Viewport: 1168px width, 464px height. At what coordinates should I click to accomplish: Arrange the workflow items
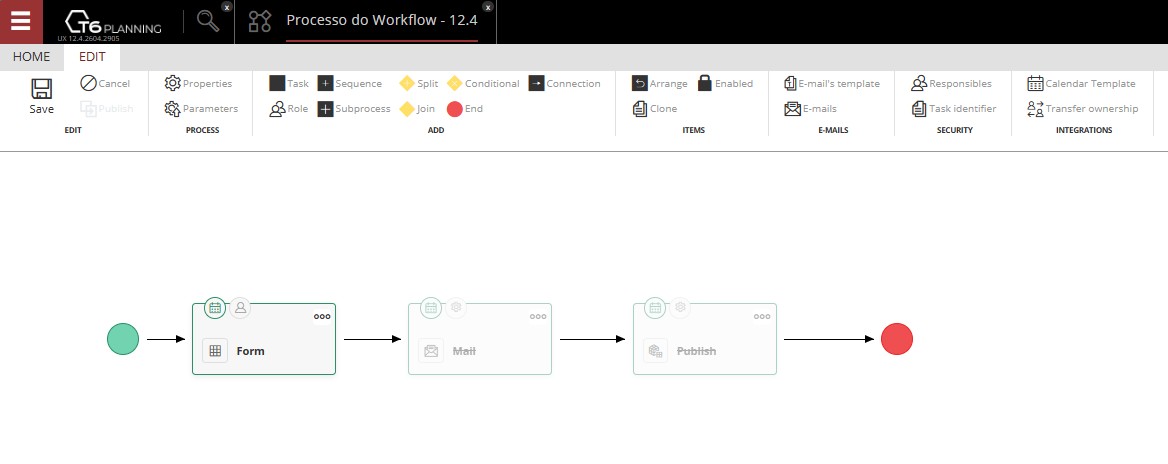coord(659,83)
